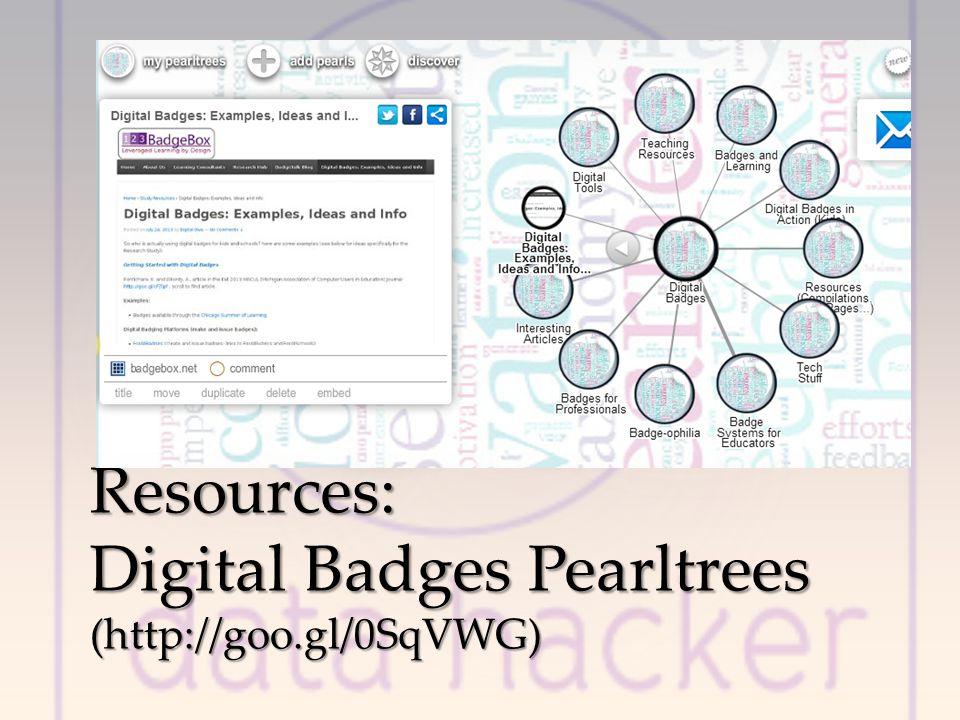Click the gray back arrow button
Viewport: 960px width, 720px height.
623,249
